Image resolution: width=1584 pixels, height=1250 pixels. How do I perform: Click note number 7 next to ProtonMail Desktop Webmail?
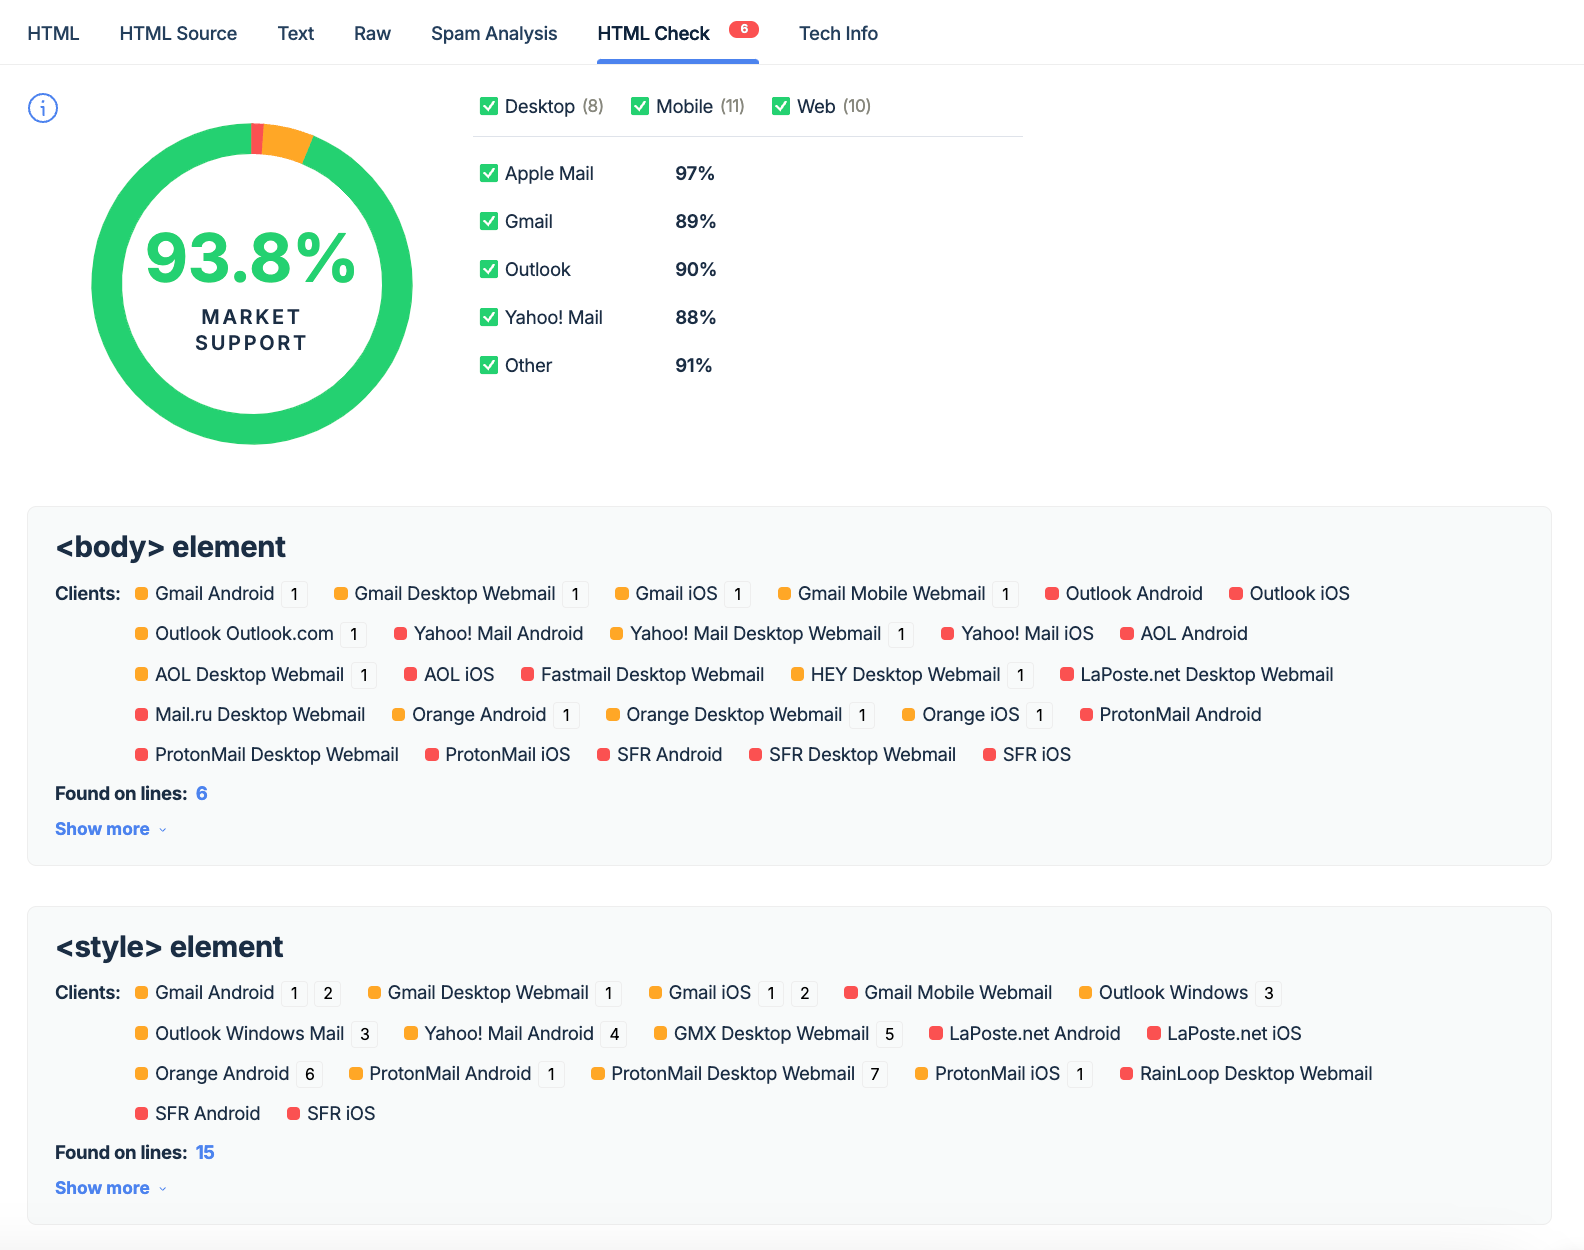click(x=875, y=1074)
